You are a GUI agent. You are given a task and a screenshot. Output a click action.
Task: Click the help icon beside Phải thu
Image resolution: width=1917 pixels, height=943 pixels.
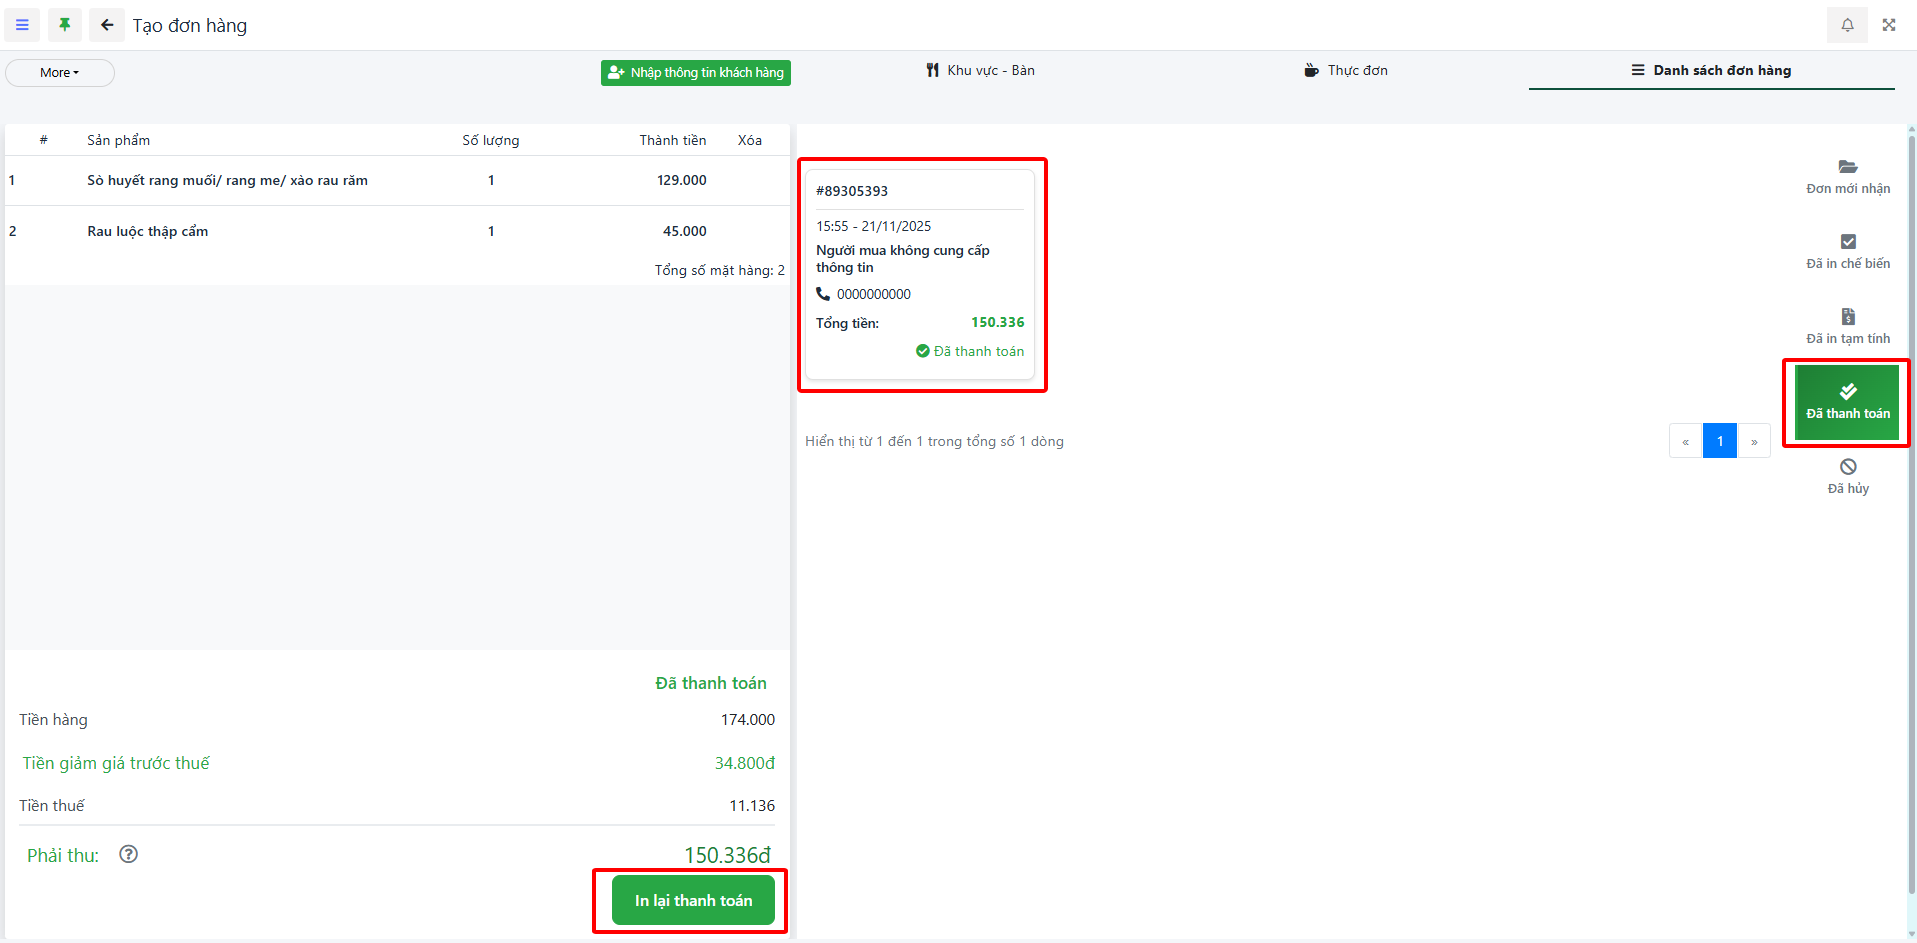coord(128,854)
